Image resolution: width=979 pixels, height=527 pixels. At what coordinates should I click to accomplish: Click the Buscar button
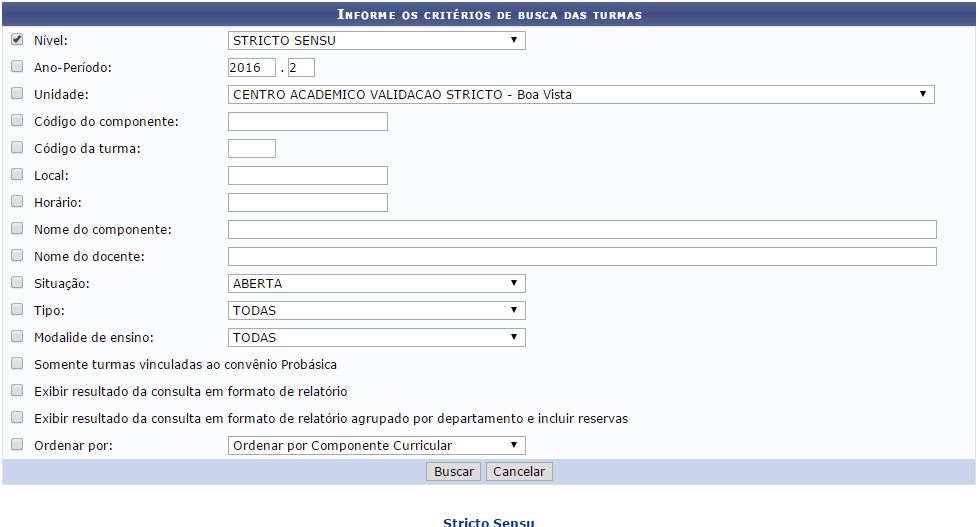pyautogui.click(x=454, y=472)
